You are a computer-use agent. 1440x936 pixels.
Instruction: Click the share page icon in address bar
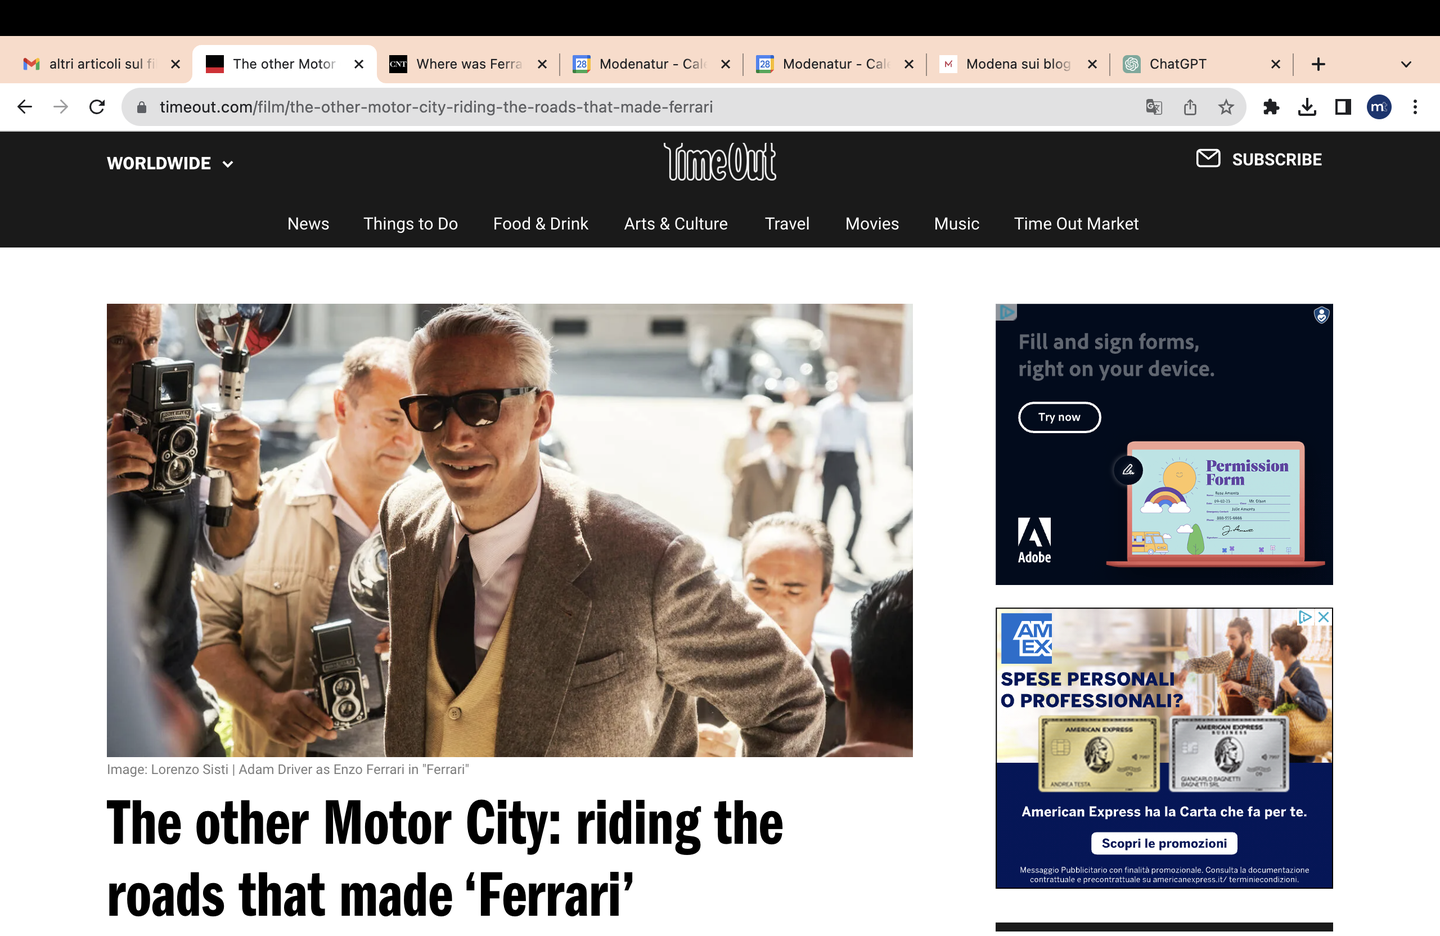1190,107
